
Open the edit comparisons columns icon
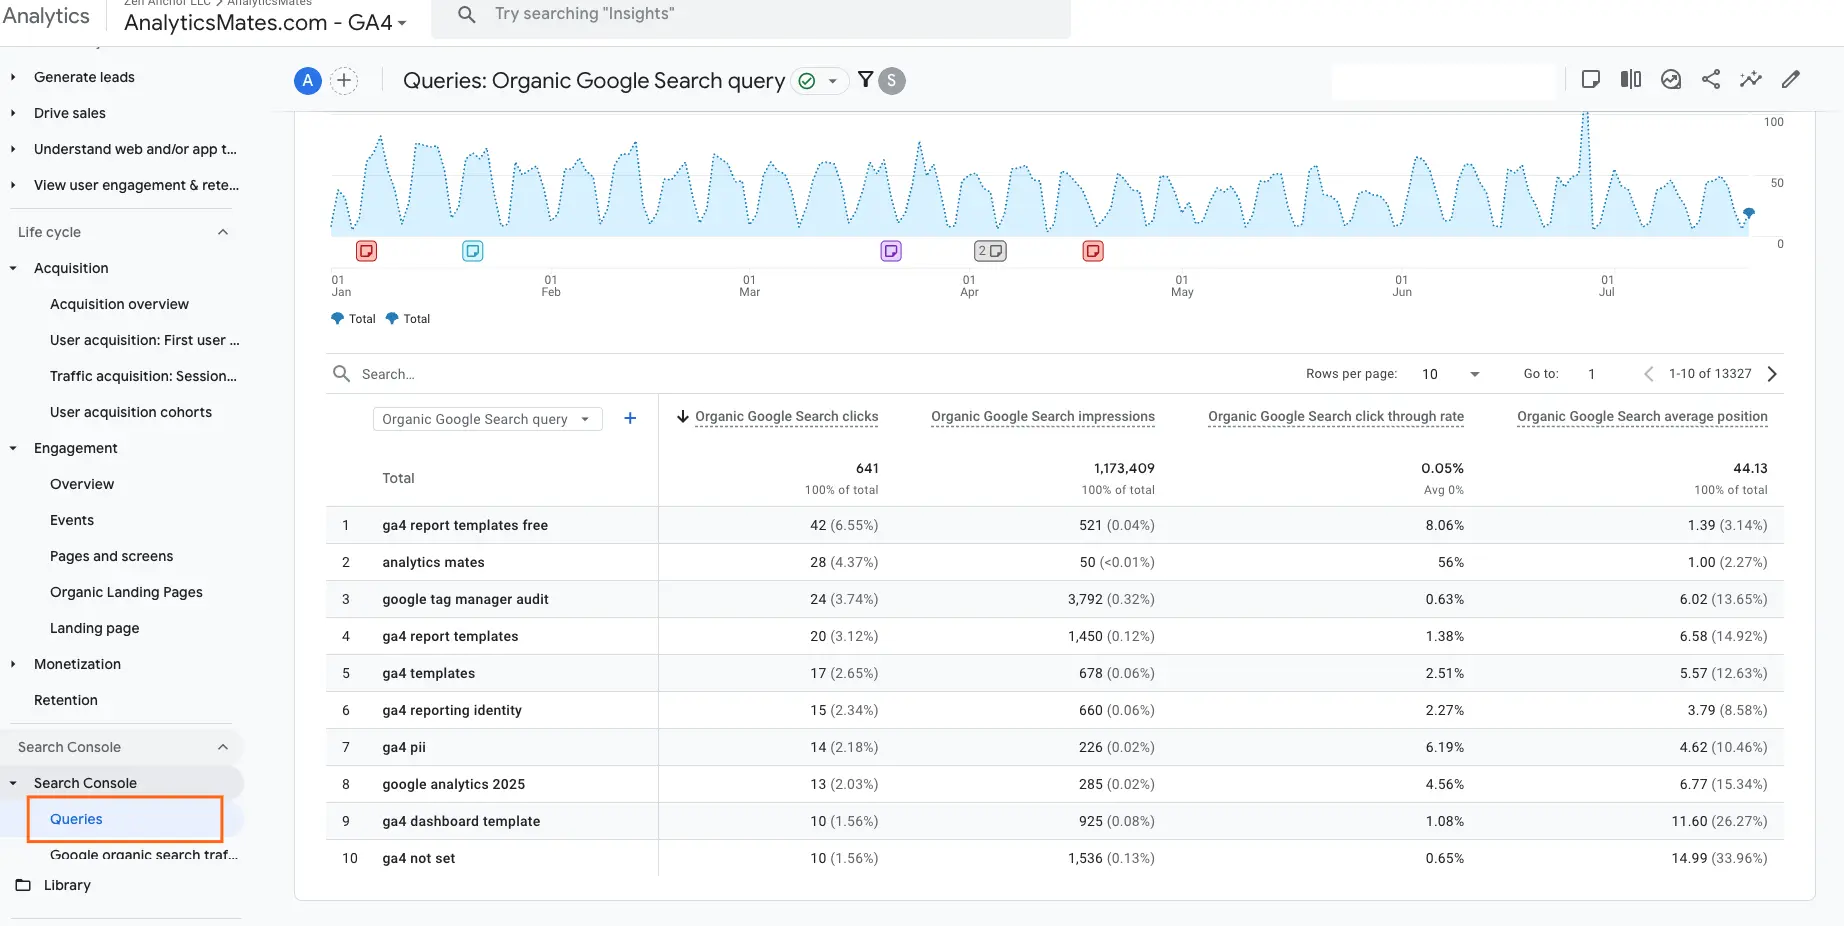click(1631, 79)
